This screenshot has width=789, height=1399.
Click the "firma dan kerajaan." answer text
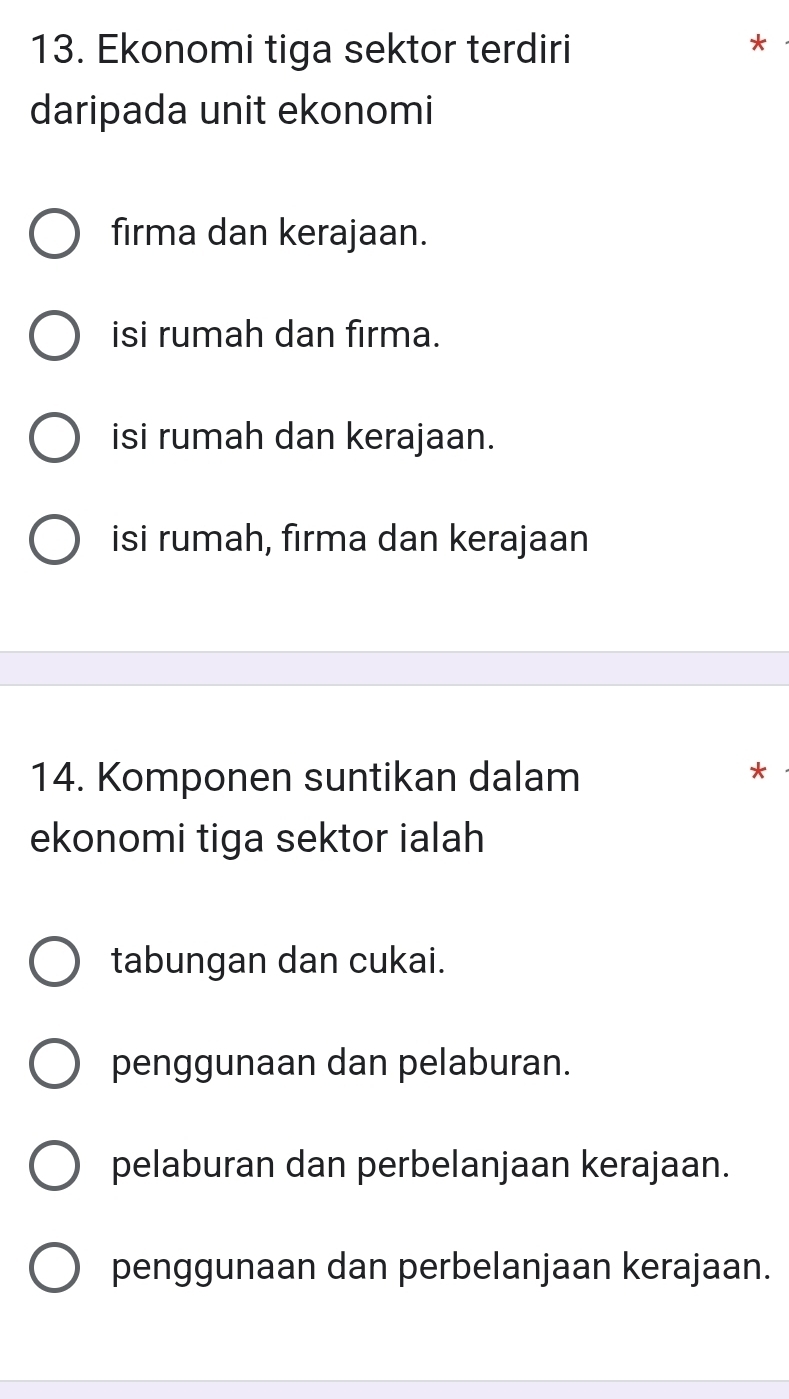coord(271,234)
